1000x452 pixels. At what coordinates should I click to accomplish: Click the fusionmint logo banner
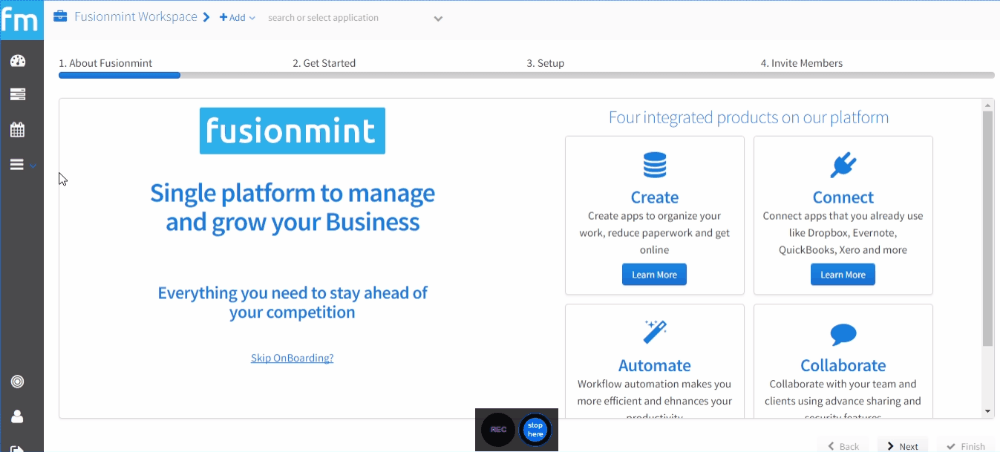(x=292, y=131)
